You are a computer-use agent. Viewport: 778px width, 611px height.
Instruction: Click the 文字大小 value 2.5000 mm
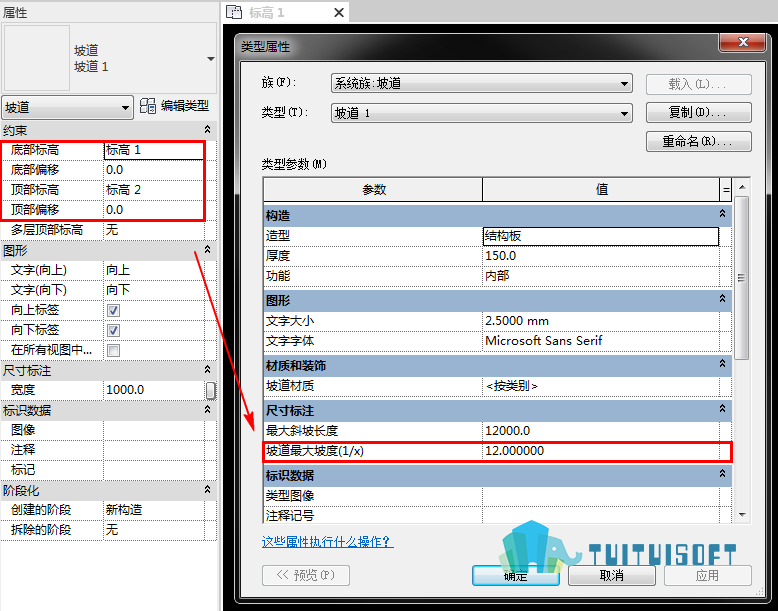[600, 321]
